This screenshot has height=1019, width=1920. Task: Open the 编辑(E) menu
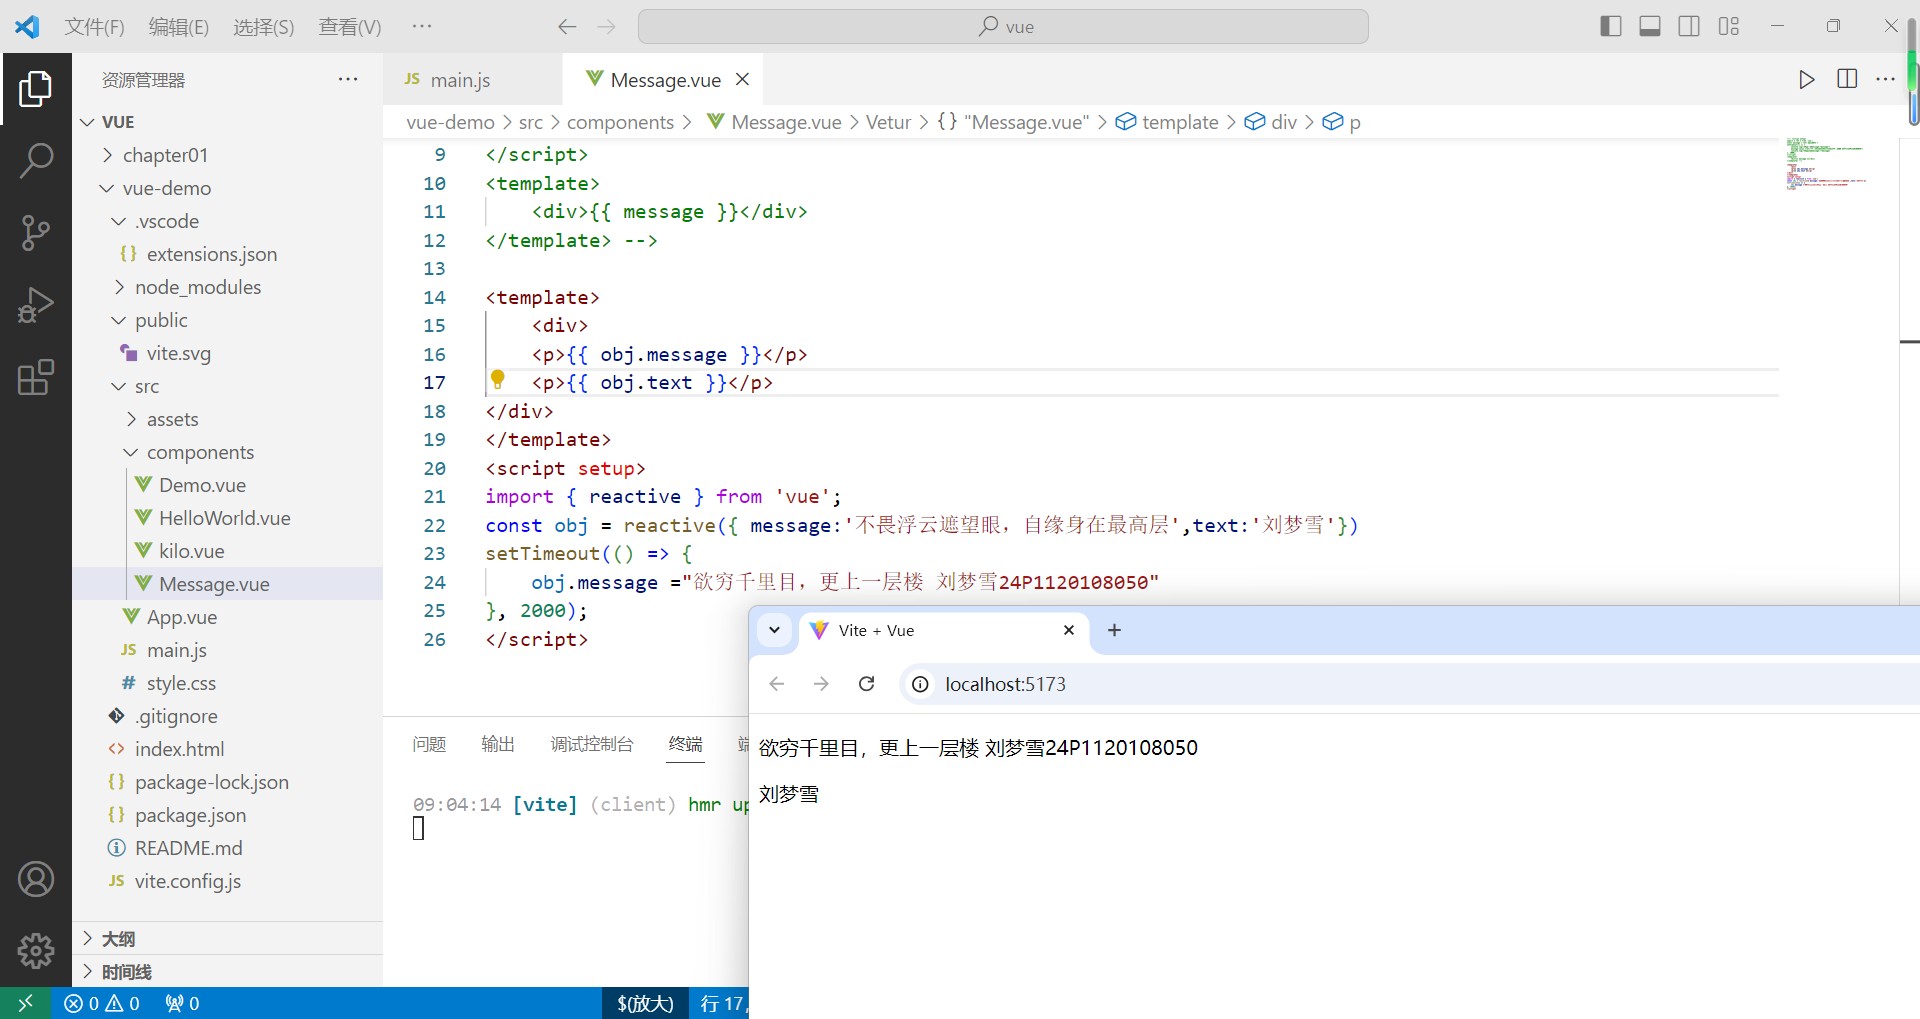(x=179, y=27)
